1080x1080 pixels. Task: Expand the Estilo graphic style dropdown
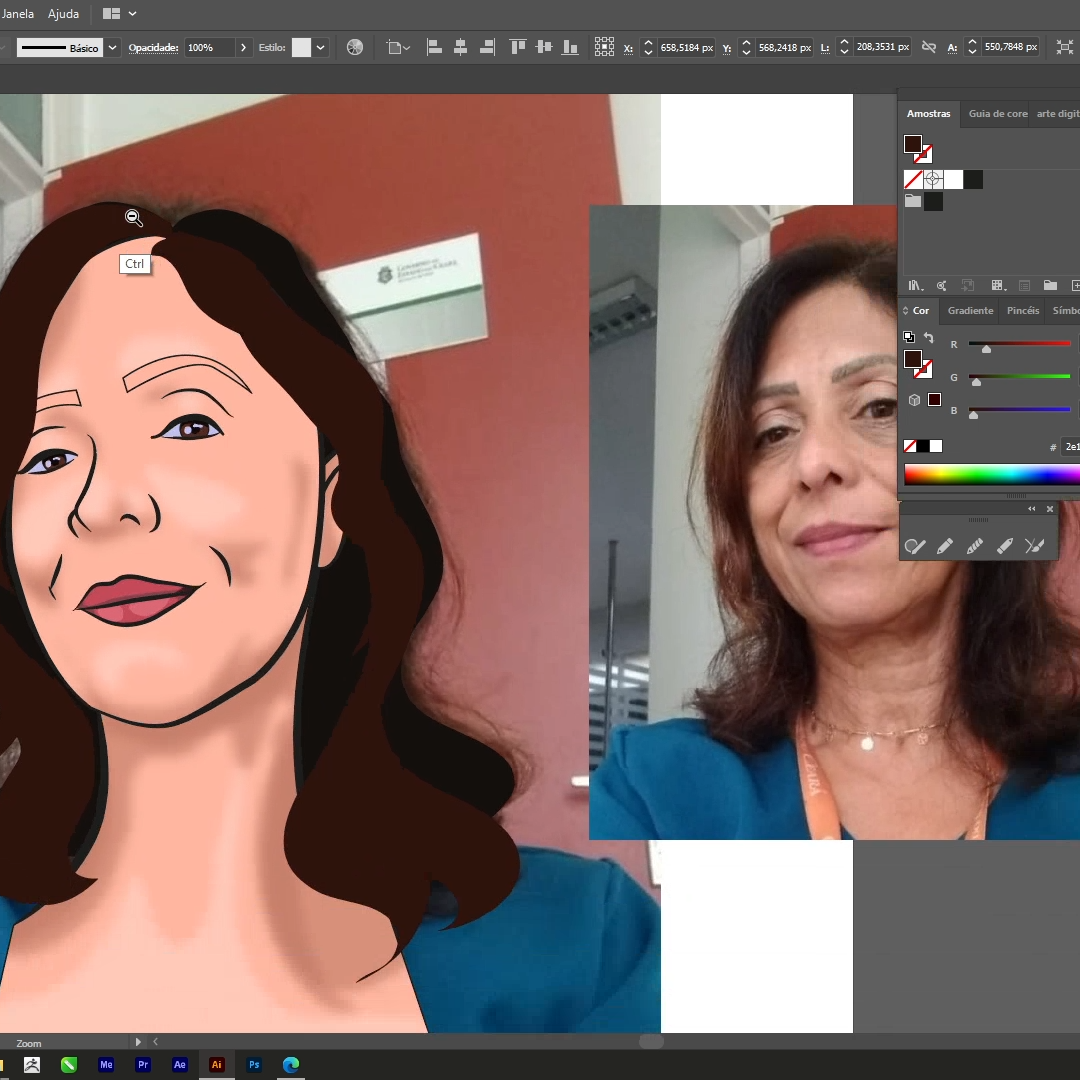coord(320,48)
